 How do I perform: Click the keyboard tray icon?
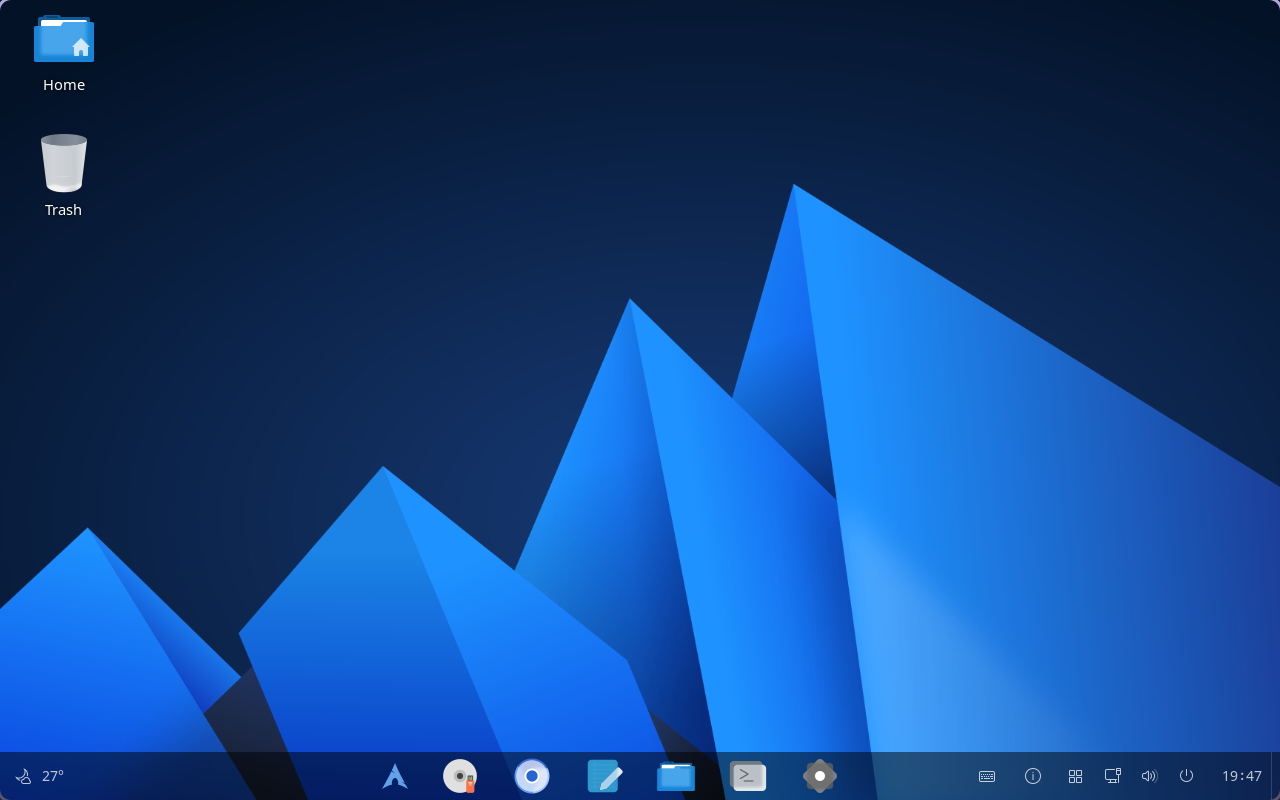(987, 776)
